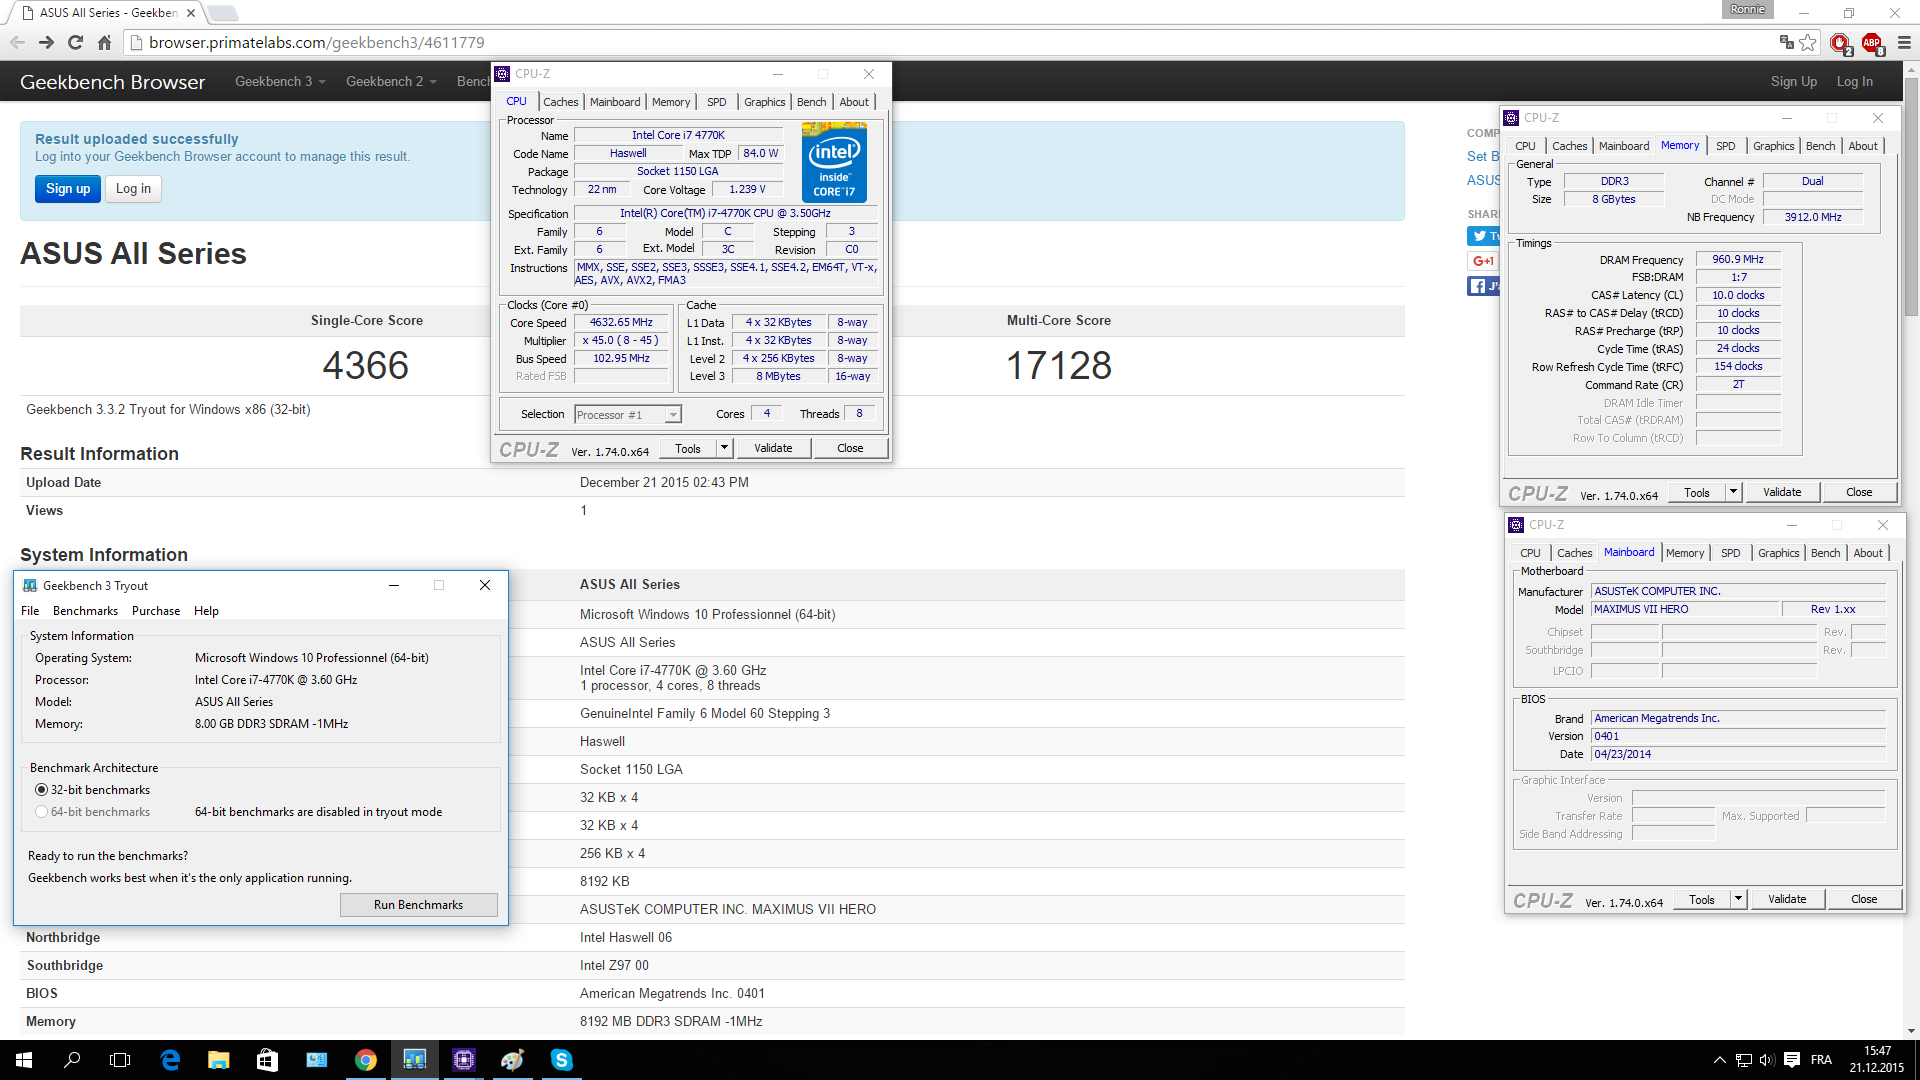Screen dimensions: 1920x1080
Task: Click the blue Sign up button
Action: [x=68, y=189]
